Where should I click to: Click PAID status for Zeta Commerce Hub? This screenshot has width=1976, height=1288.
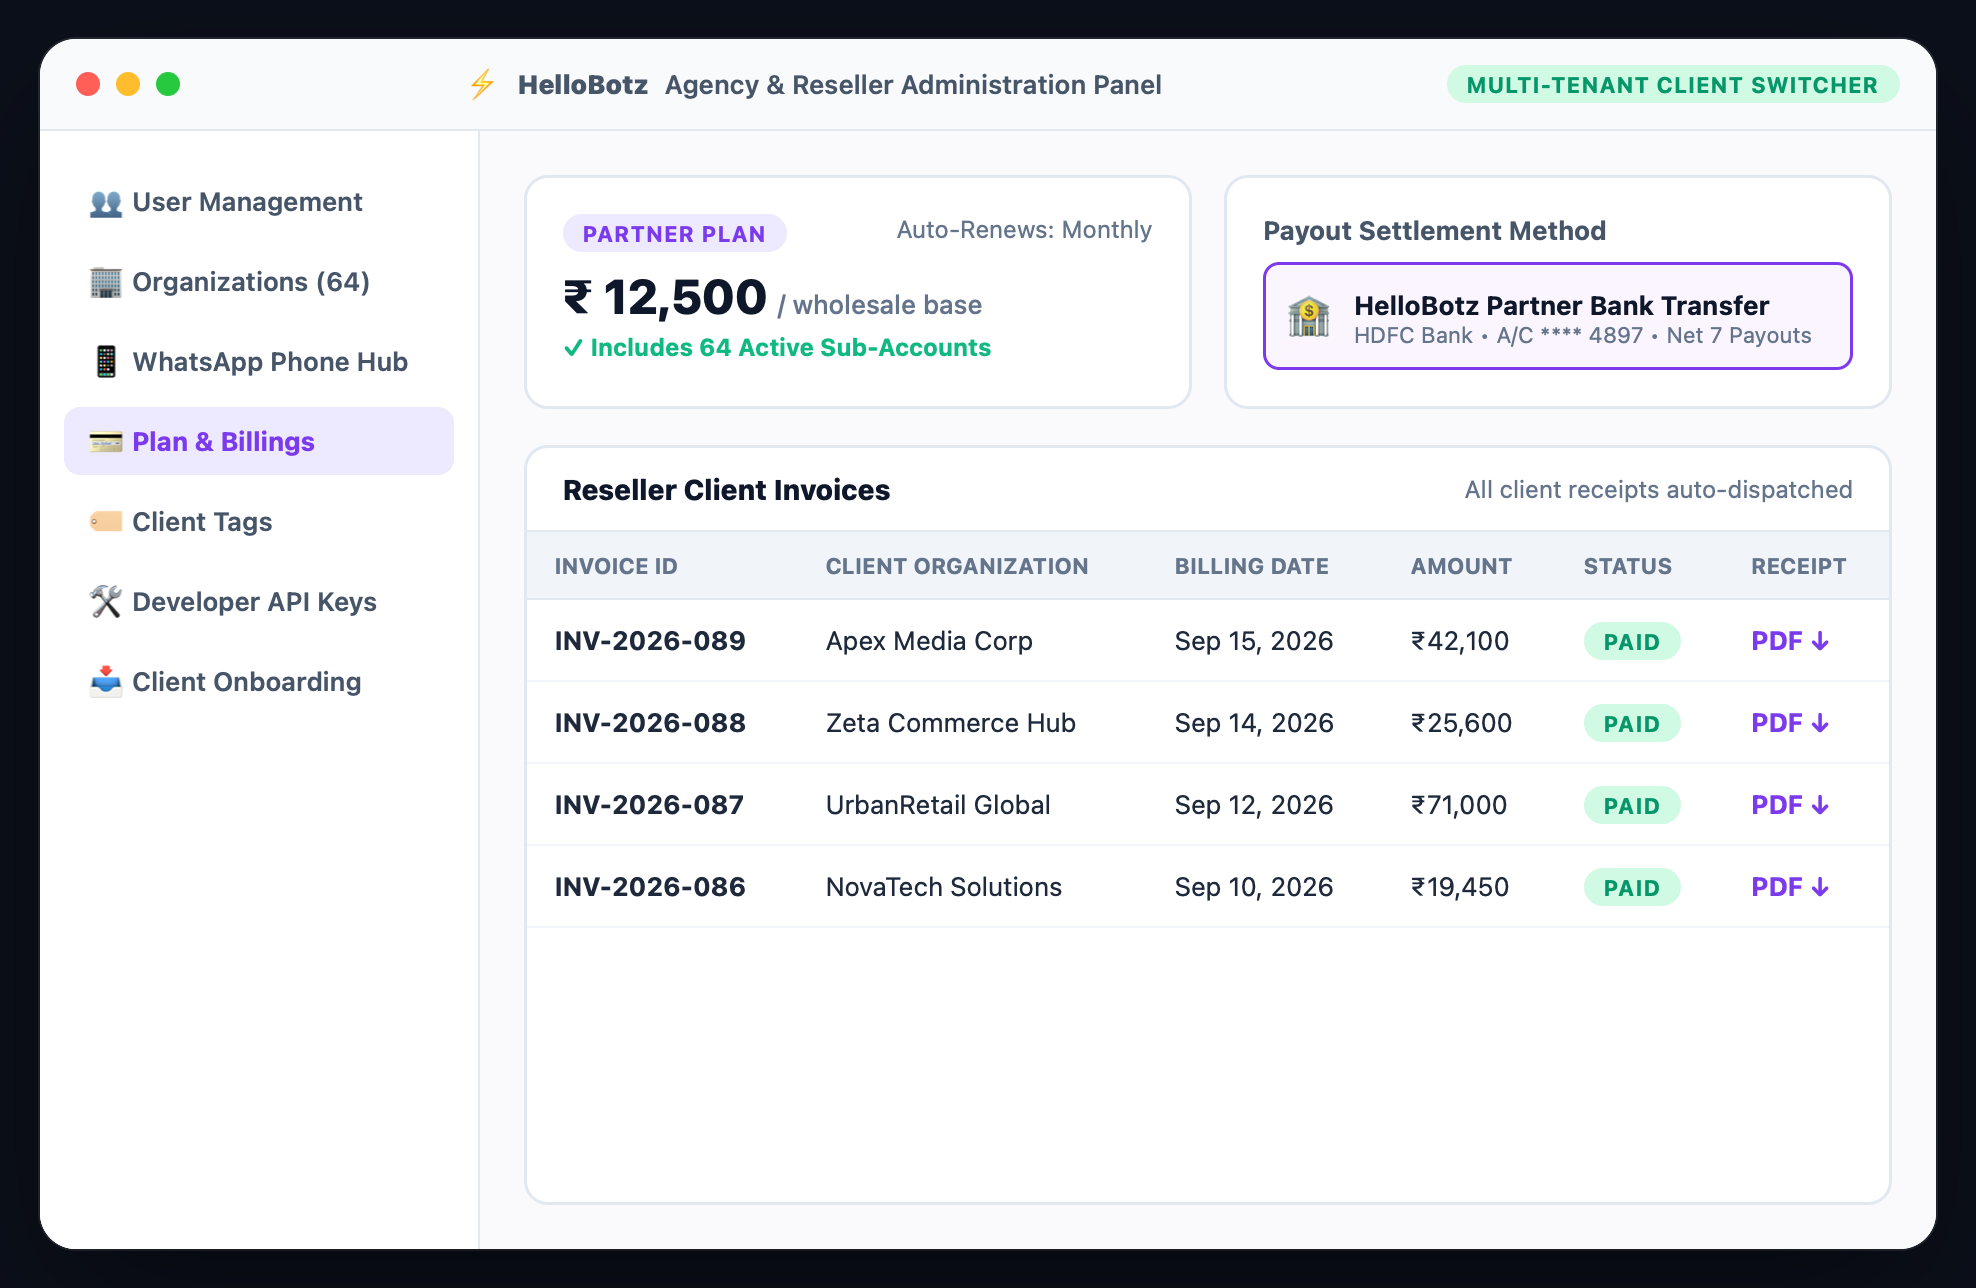tap(1631, 724)
